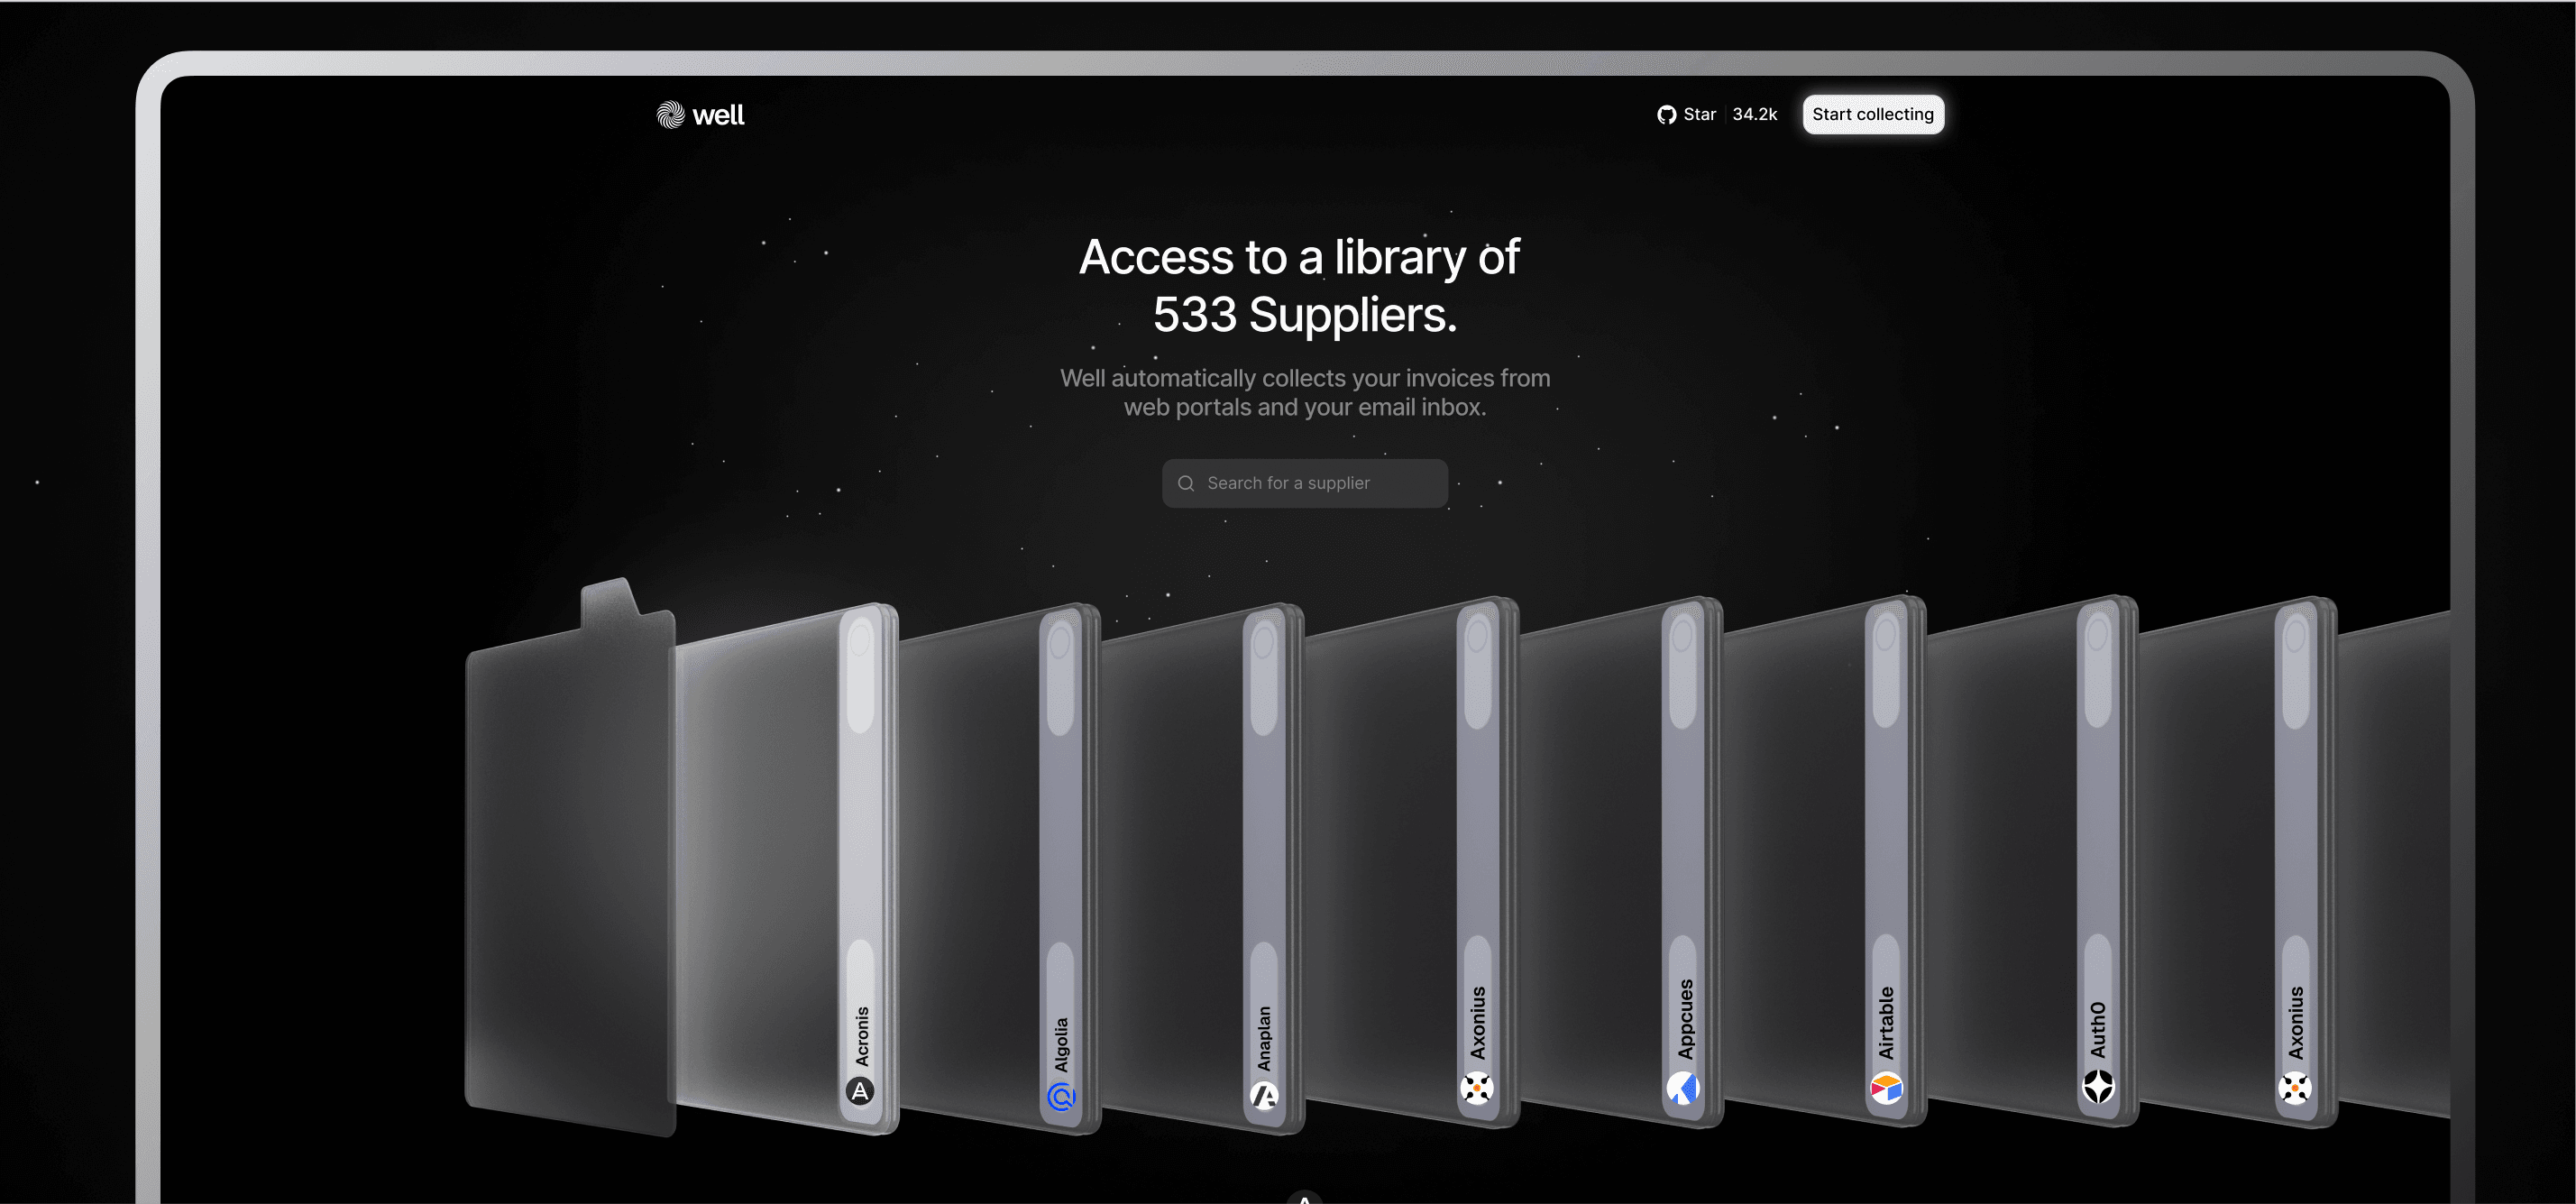The width and height of the screenshot is (2576, 1204).
Task: Open the Algolia supplier folder label
Action: click(x=1061, y=1045)
